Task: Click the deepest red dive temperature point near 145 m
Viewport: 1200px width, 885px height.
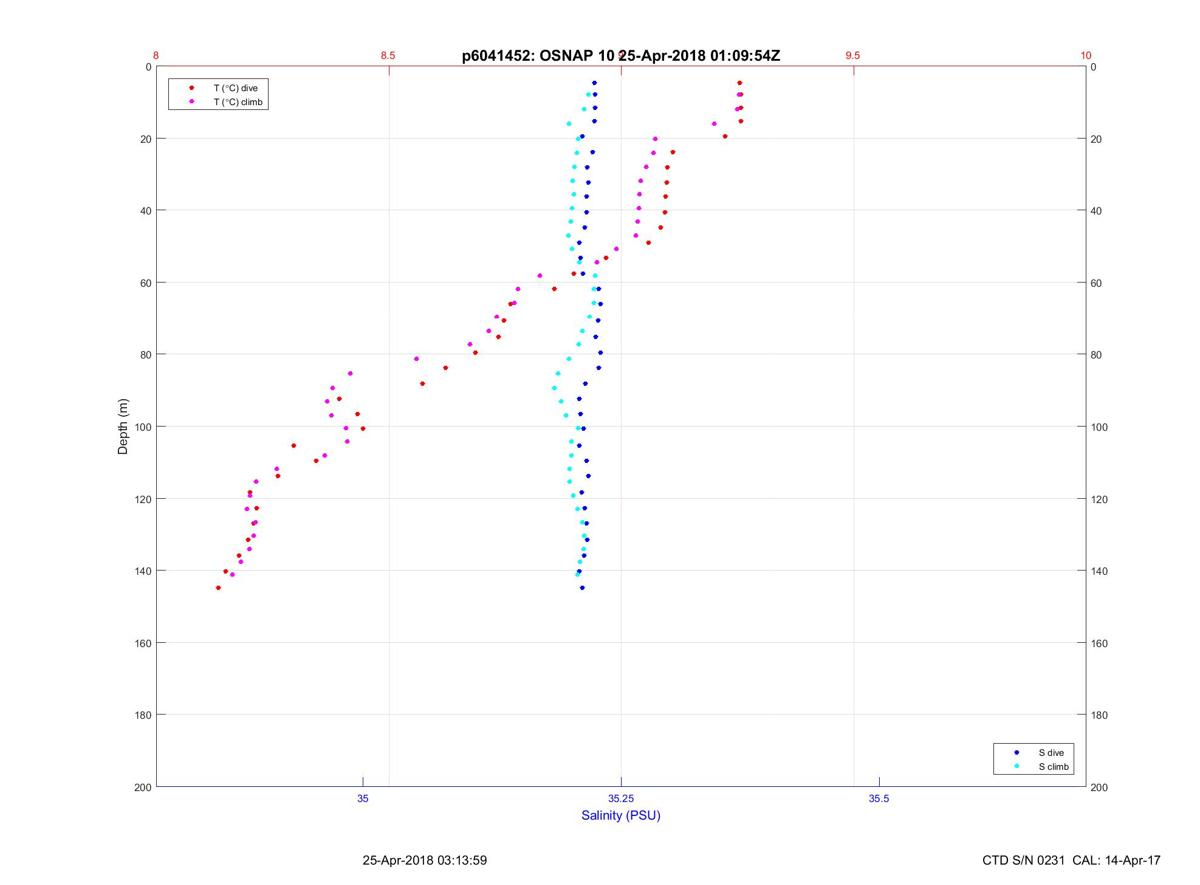Action: tap(218, 588)
